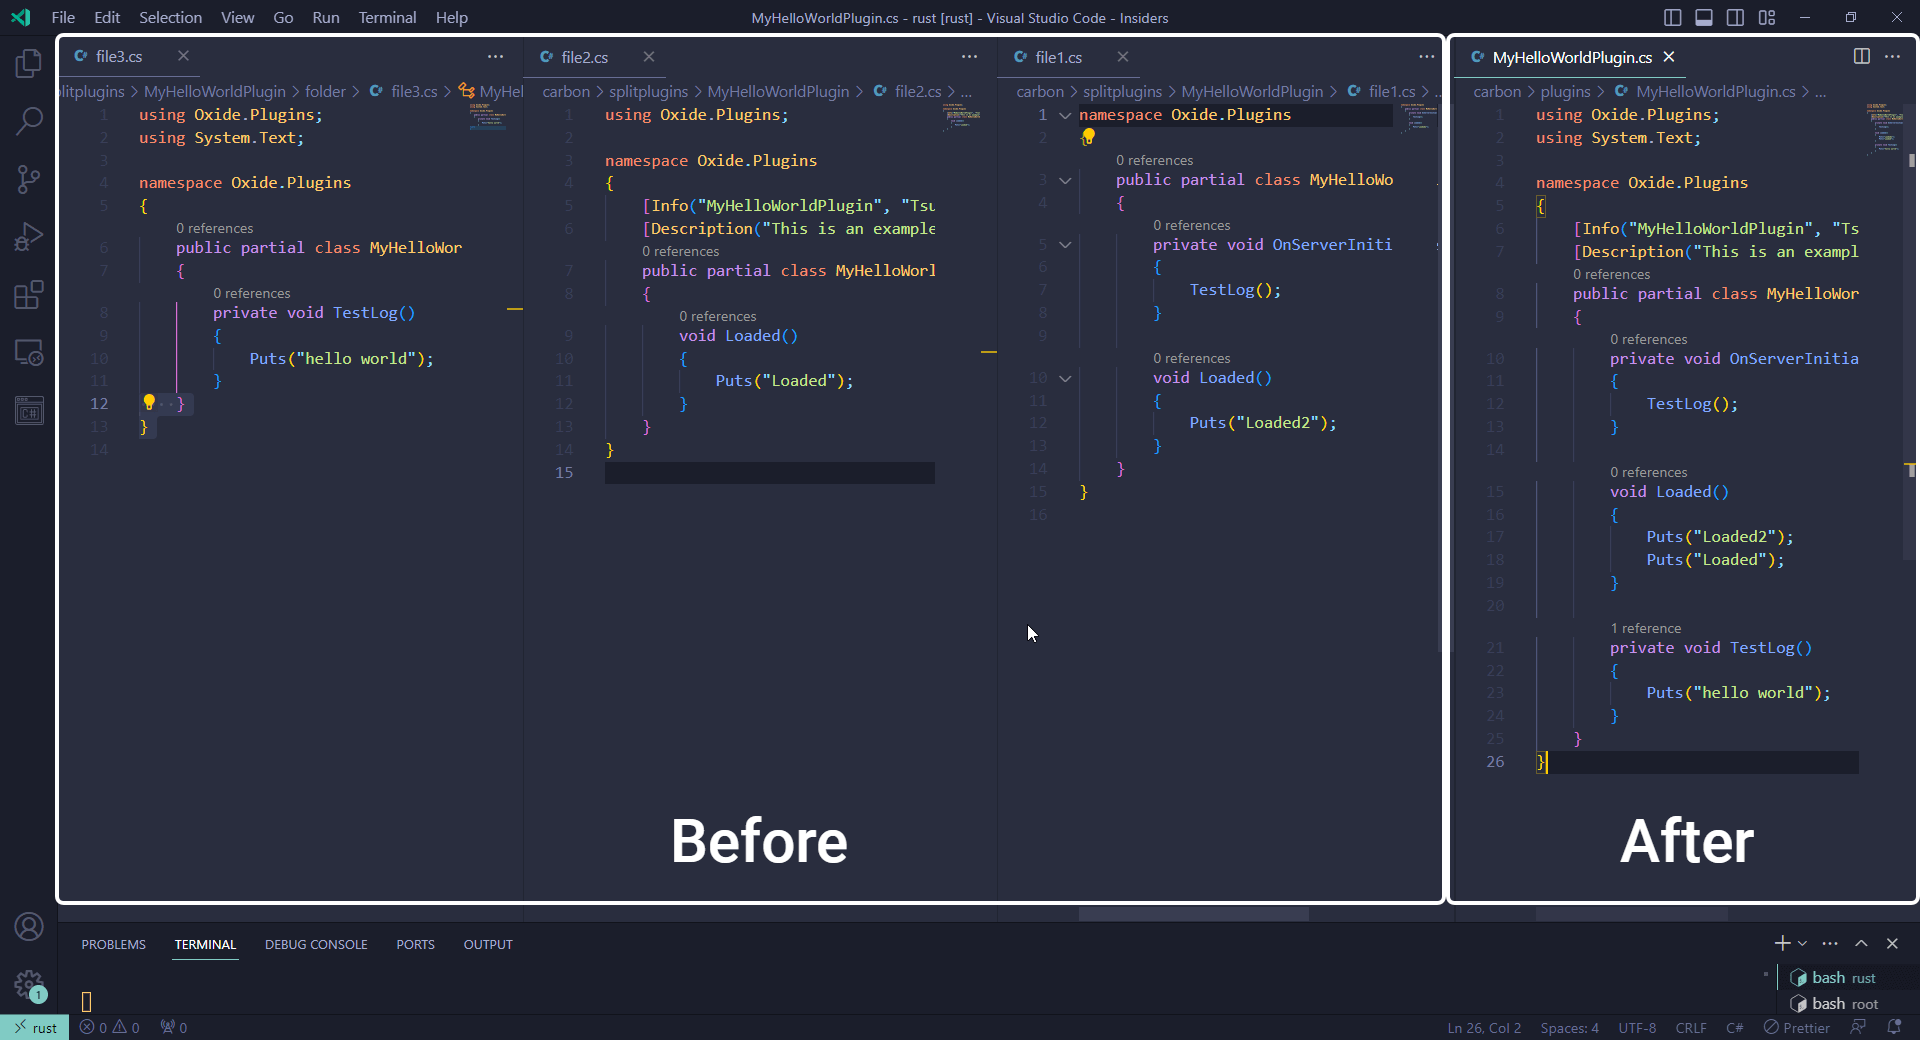Collapse the class MyHelloWo fold in file1.cs
Screen dimensions: 1920x1040
click(1065, 180)
